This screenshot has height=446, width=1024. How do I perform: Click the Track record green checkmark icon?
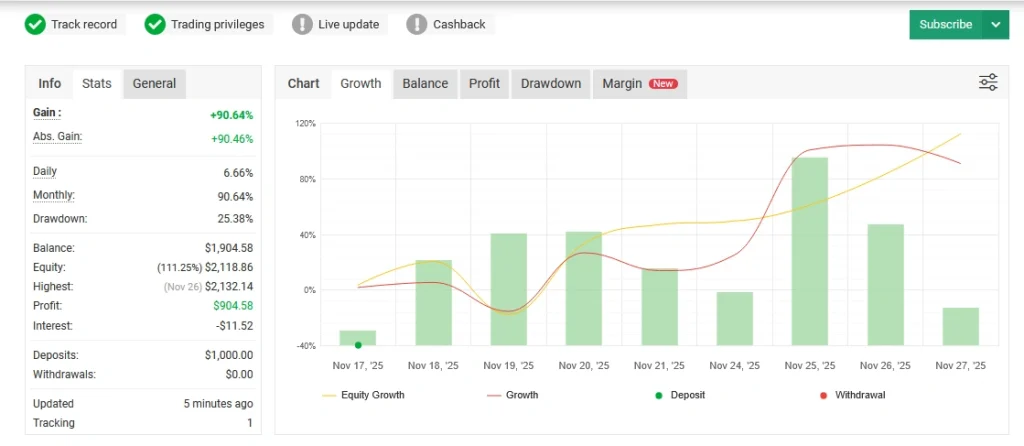pyautogui.click(x=35, y=24)
